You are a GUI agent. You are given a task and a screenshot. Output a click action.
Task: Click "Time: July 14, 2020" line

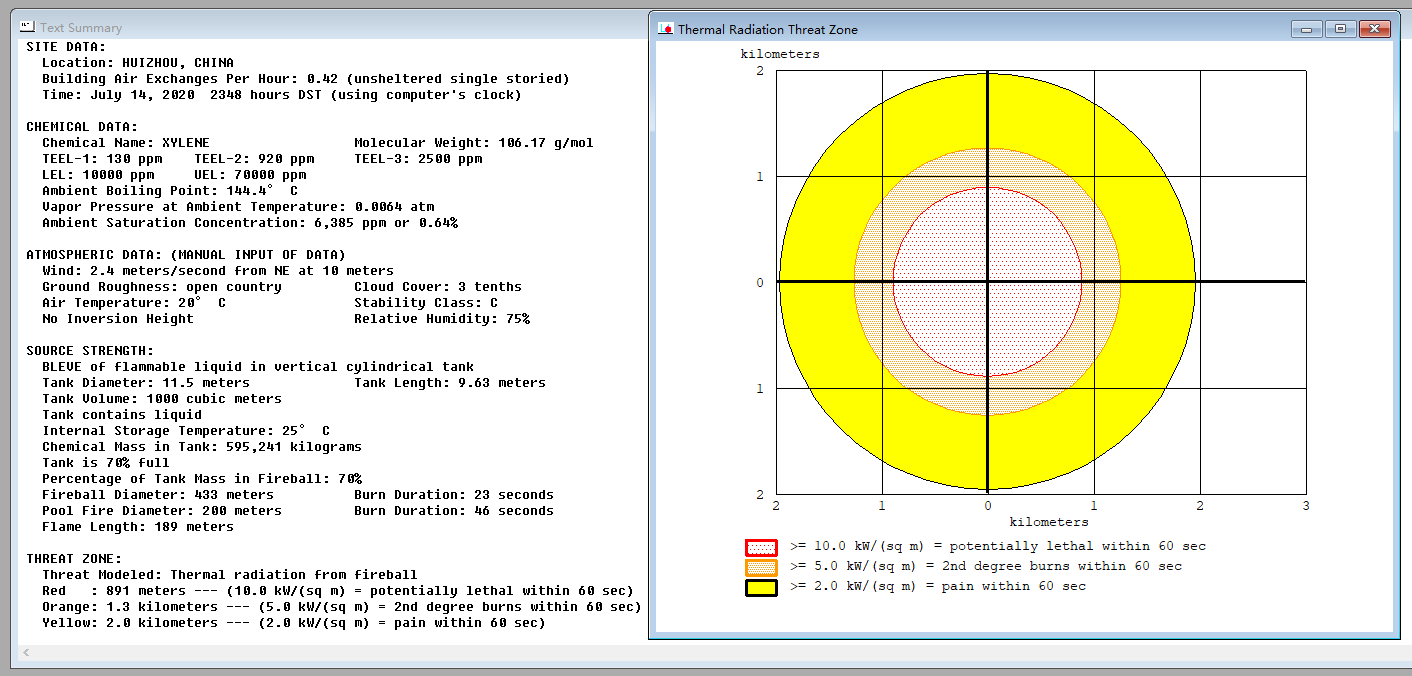click(282, 95)
